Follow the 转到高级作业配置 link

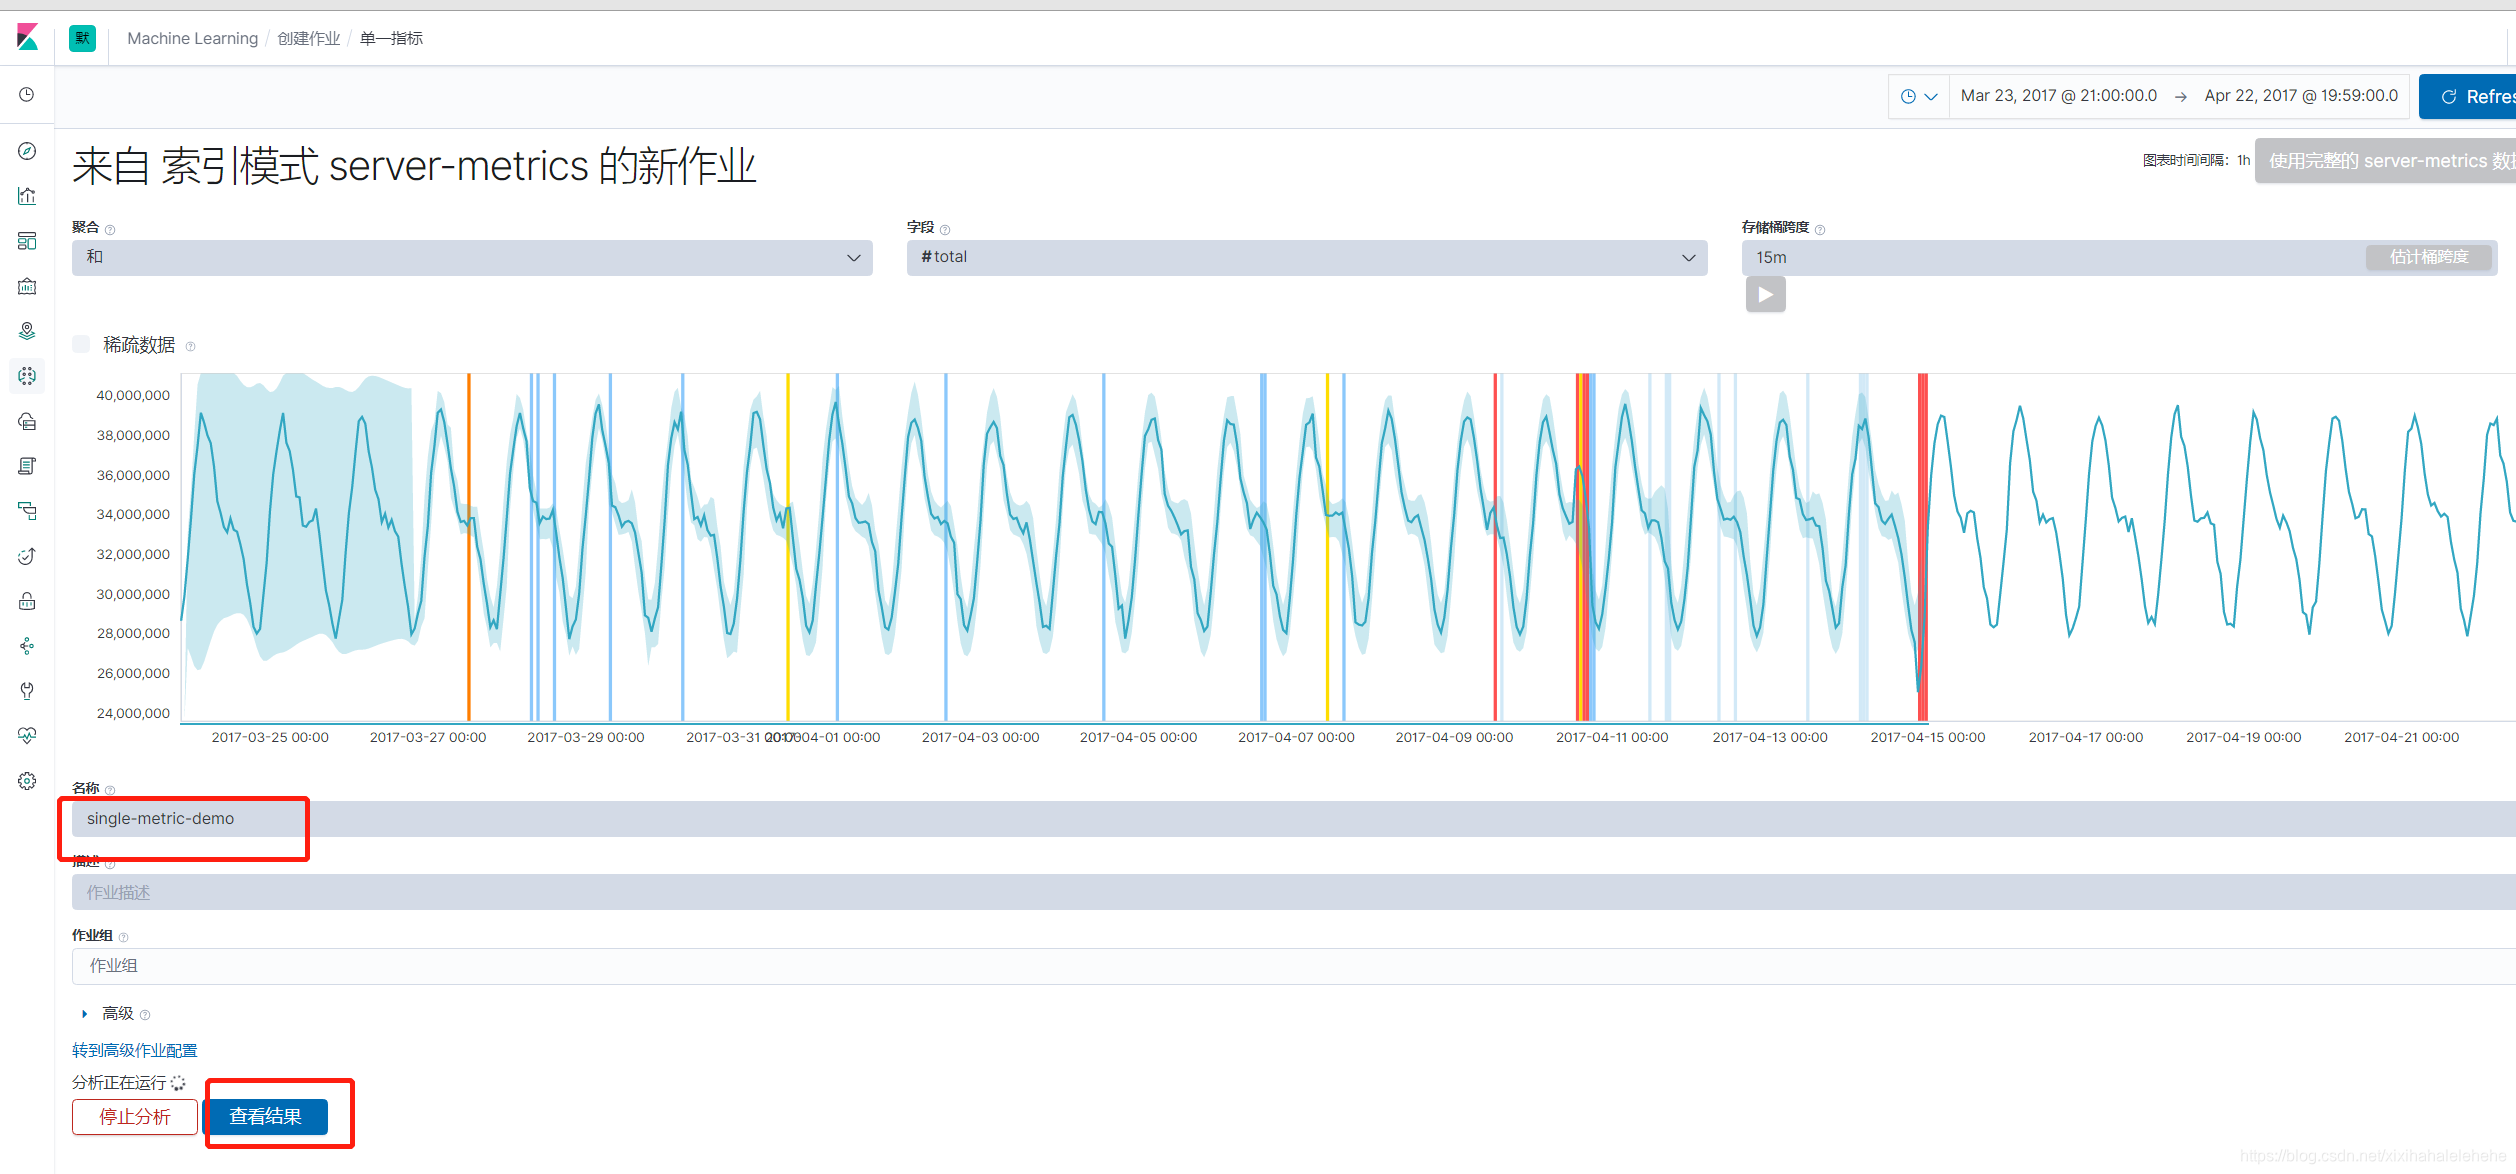point(134,1050)
